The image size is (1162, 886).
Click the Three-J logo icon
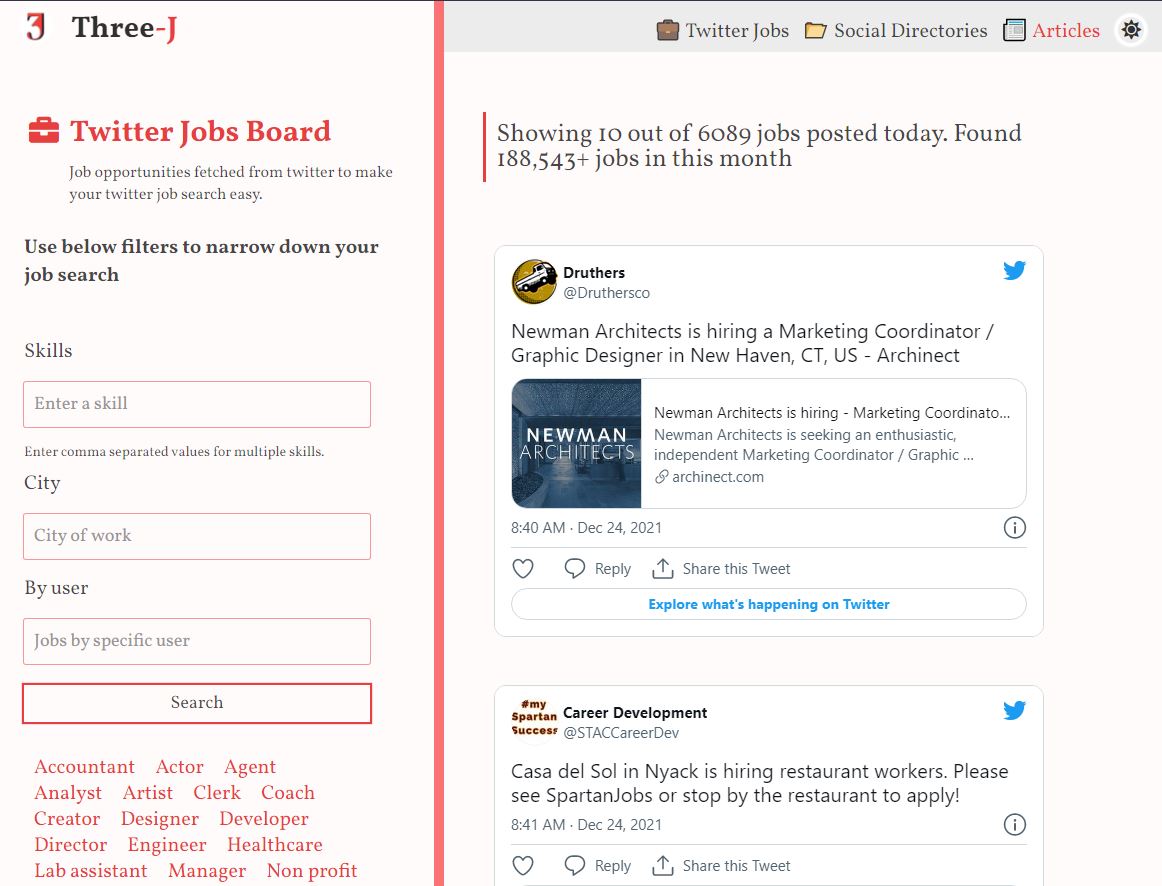pyautogui.click(x=36, y=27)
